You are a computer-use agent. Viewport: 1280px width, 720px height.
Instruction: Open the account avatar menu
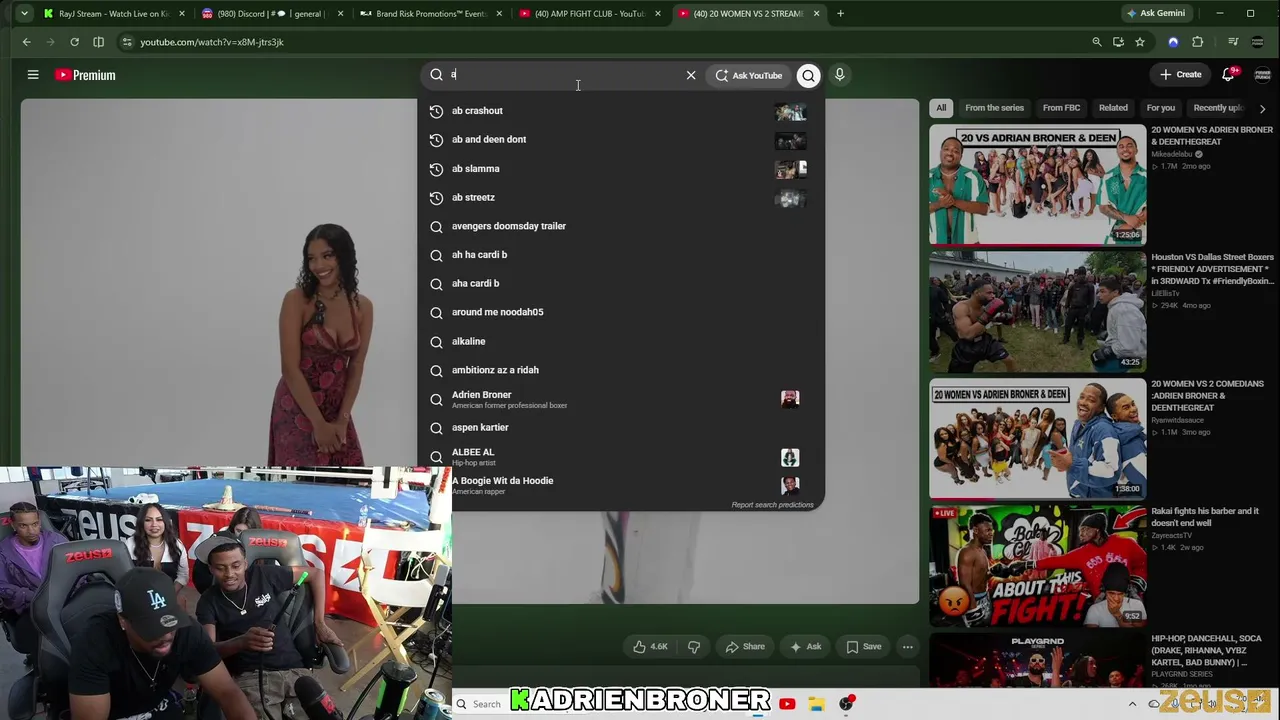click(x=1262, y=75)
